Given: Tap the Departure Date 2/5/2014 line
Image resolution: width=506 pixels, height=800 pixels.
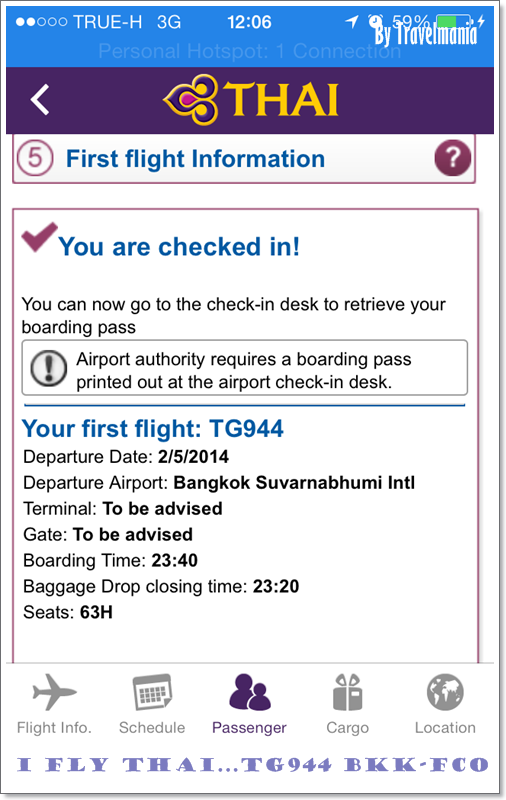Looking at the screenshot, I should point(126,456).
